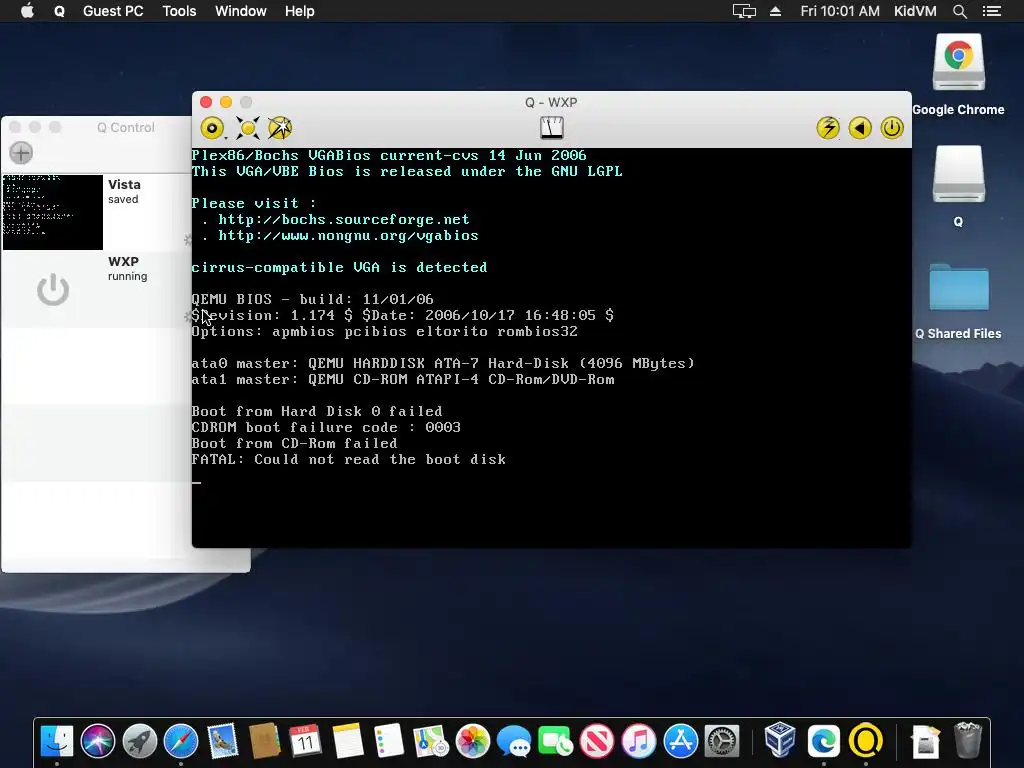Open Mail from the Dock
This screenshot has height=768, width=1024.
click(x=223, y=742)
